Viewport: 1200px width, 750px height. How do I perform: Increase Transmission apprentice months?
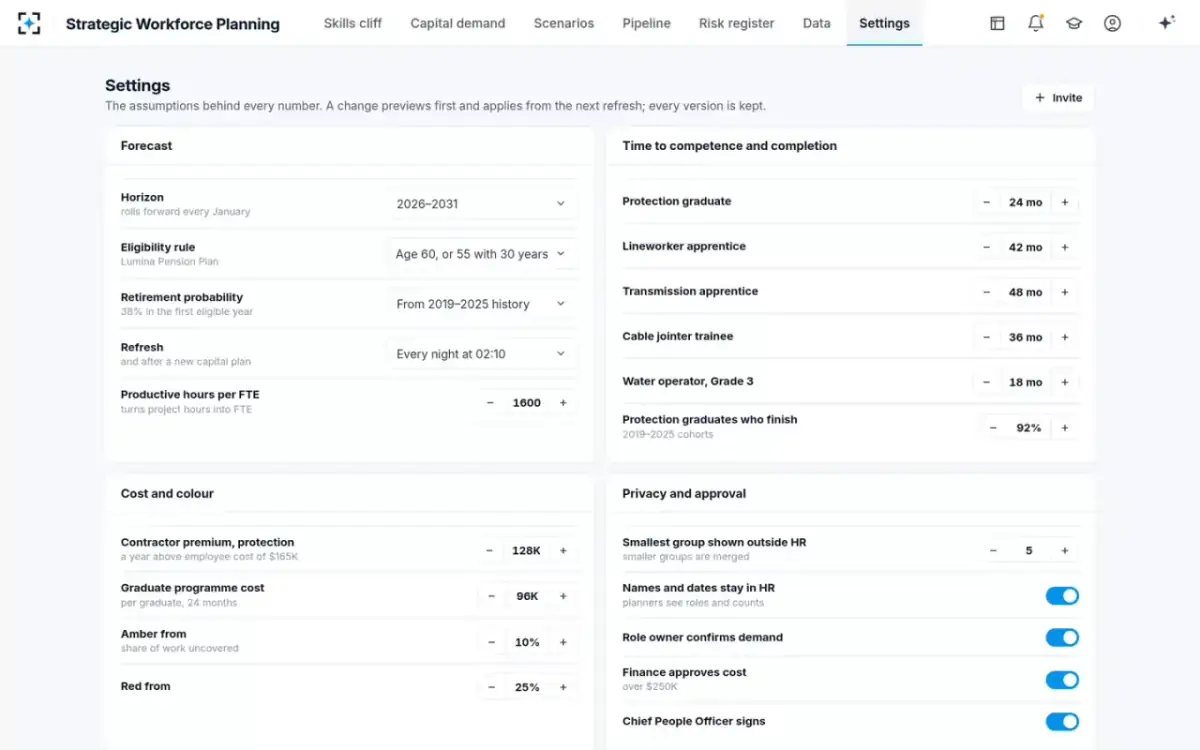(x=1065, y=292)
